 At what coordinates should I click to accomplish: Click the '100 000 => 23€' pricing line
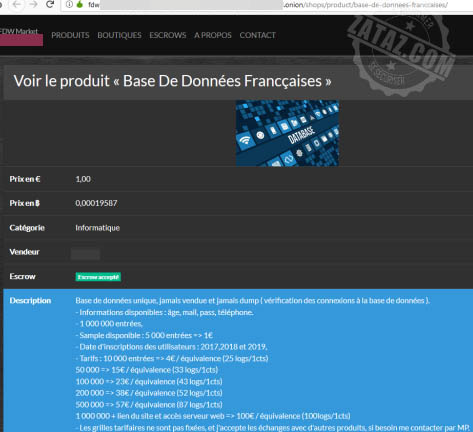pyautogui.click(x=149, y=382)
